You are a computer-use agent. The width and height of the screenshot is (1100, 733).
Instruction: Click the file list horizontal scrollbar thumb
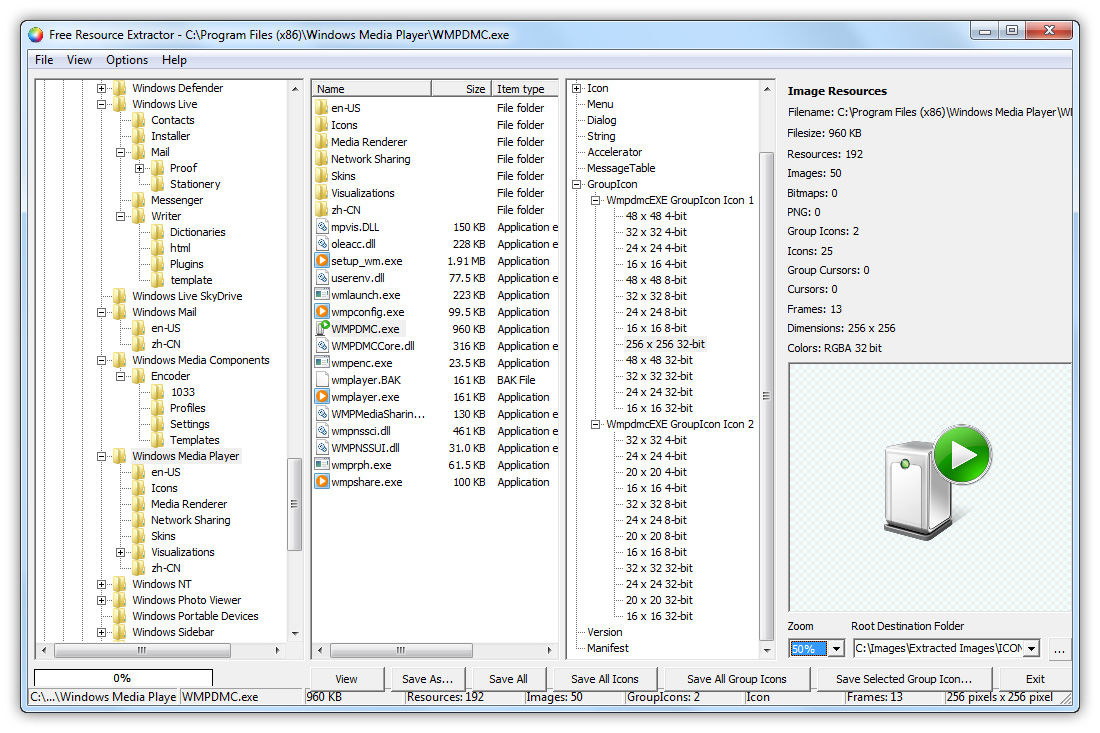coord(401,650)
